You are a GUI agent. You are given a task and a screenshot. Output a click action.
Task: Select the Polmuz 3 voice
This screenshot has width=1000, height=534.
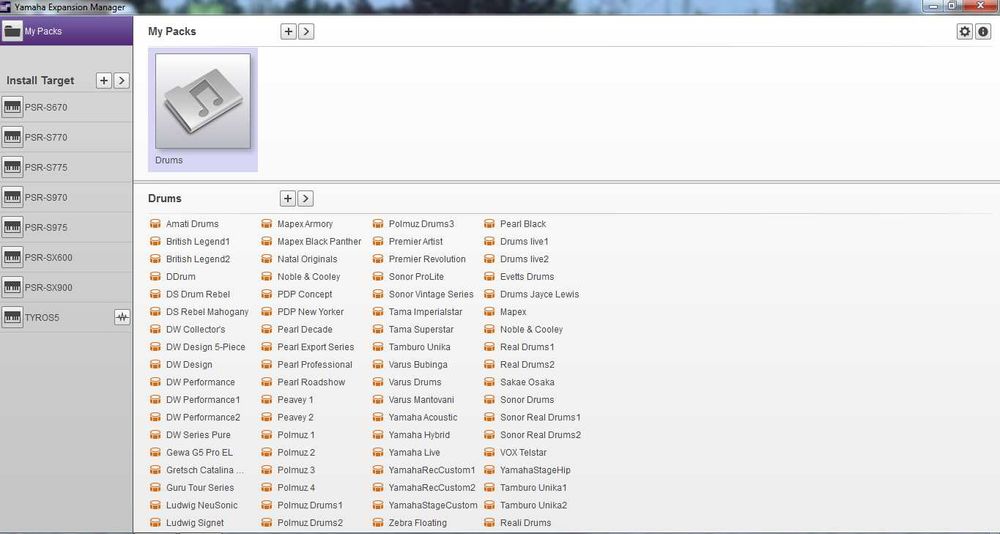[x=296, y=470]
